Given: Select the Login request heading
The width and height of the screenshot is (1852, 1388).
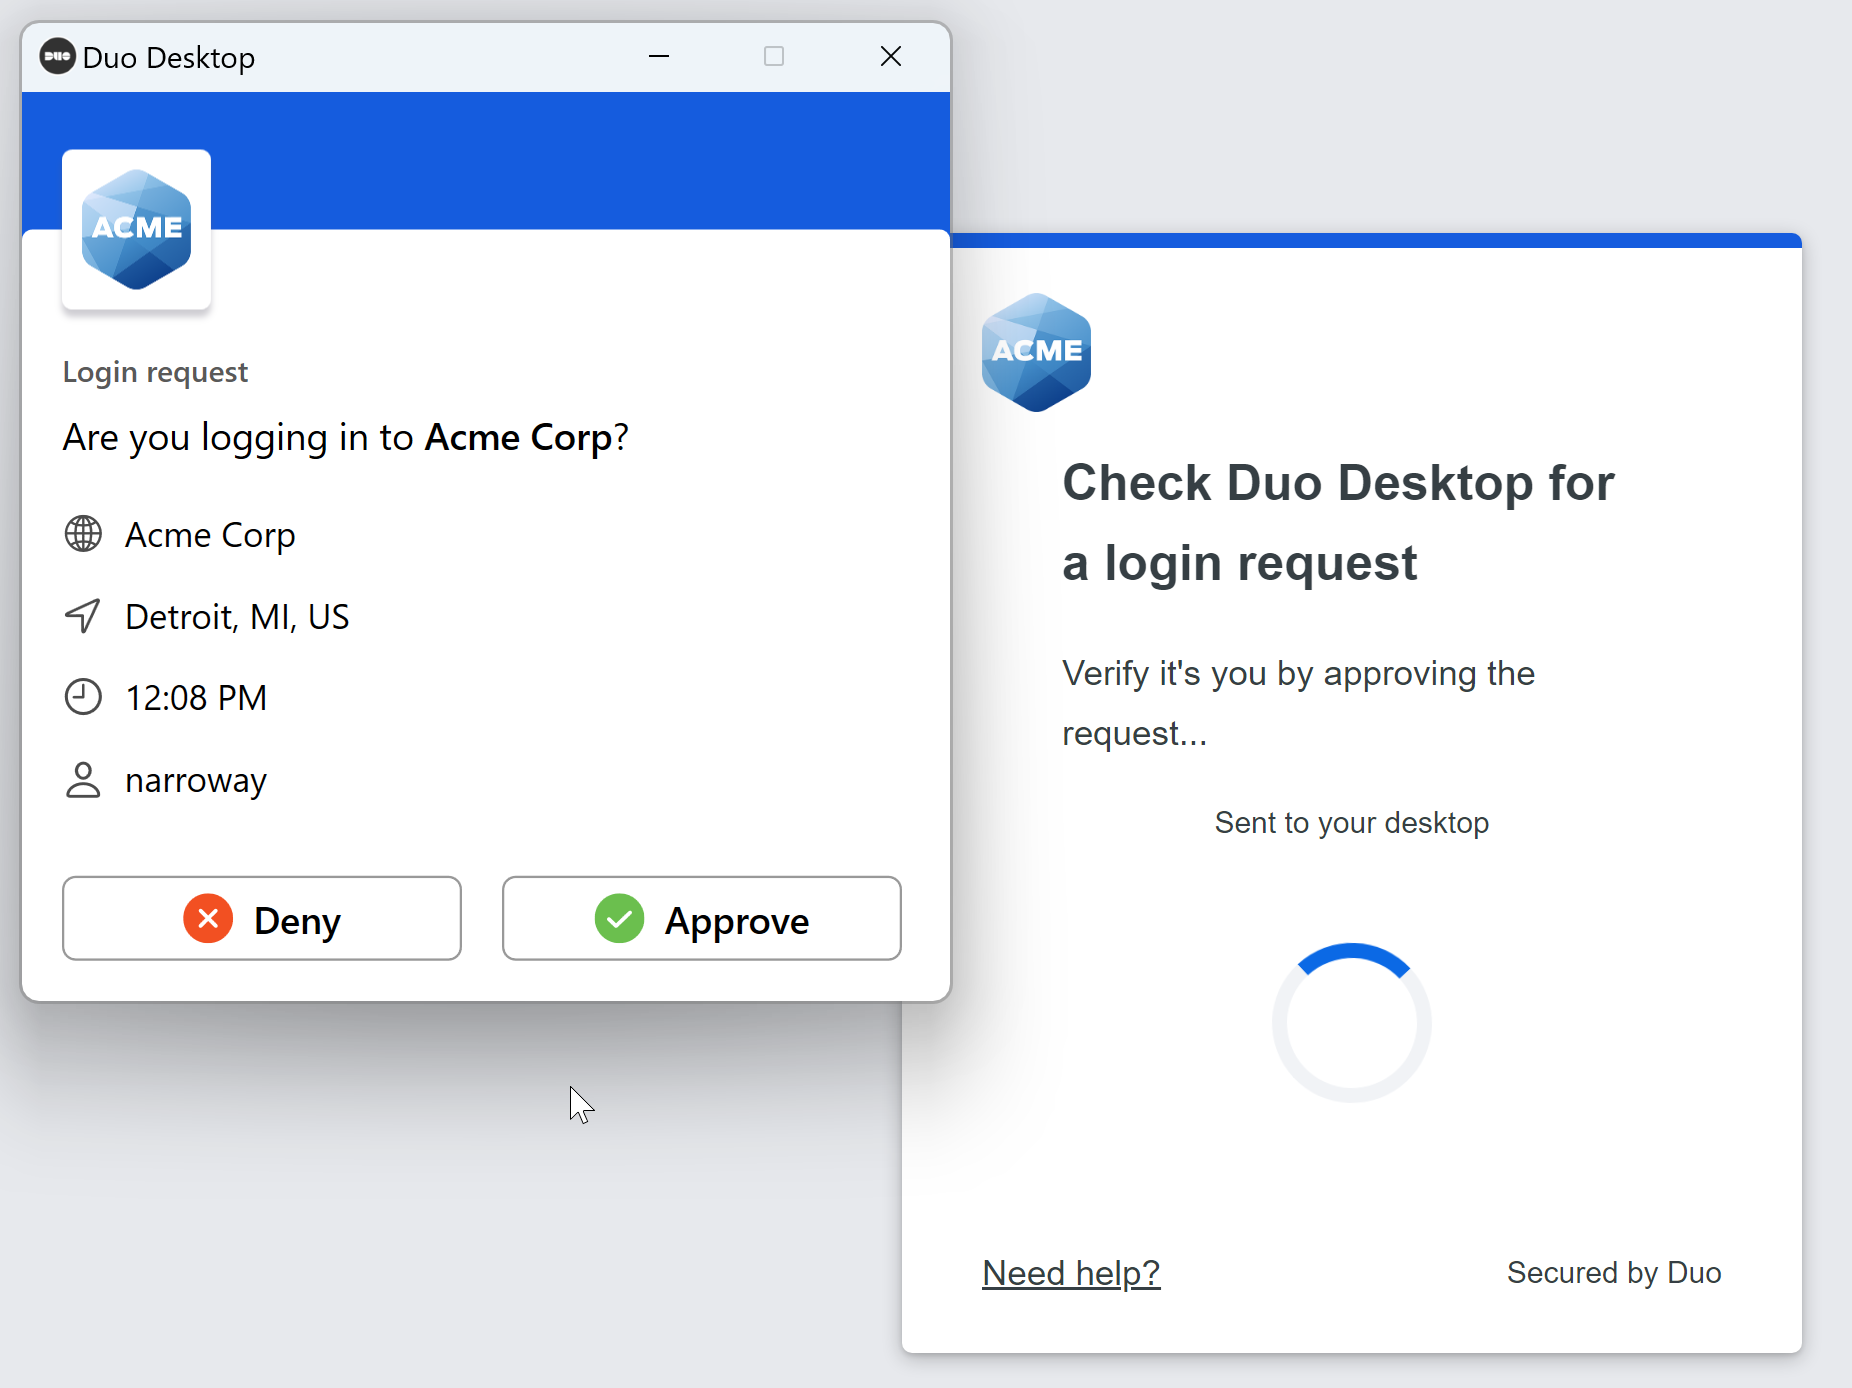Looking at the screenshot, I should point(154,371).
